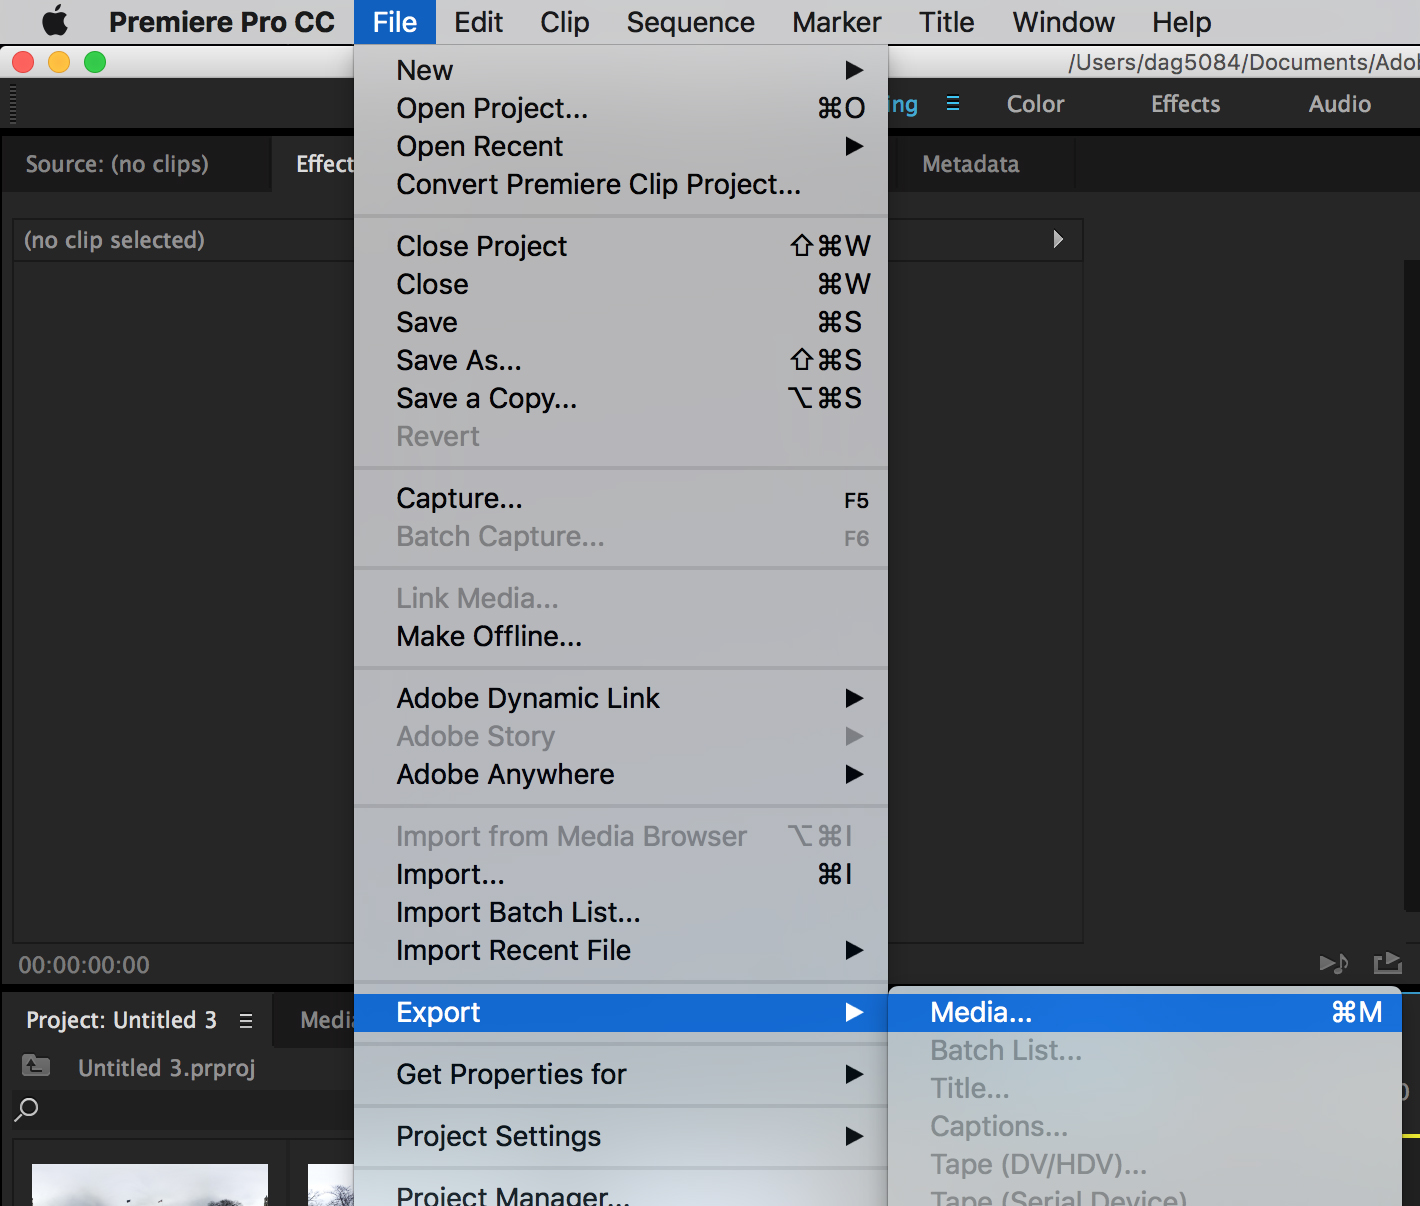The height and width of the screenshot is (1206, 1420).
Task: Open the Window menu
Action: (1063, 22)
